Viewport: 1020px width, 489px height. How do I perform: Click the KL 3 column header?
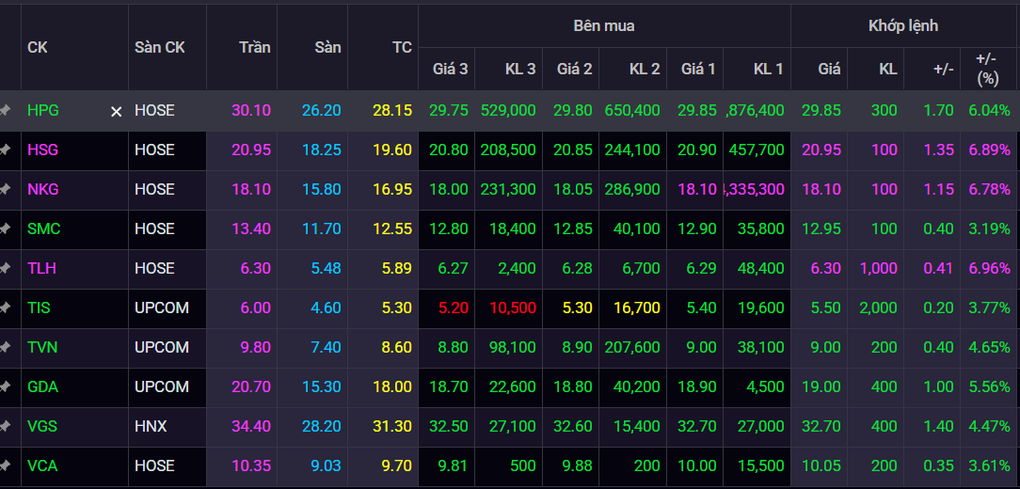pos(520,68)
